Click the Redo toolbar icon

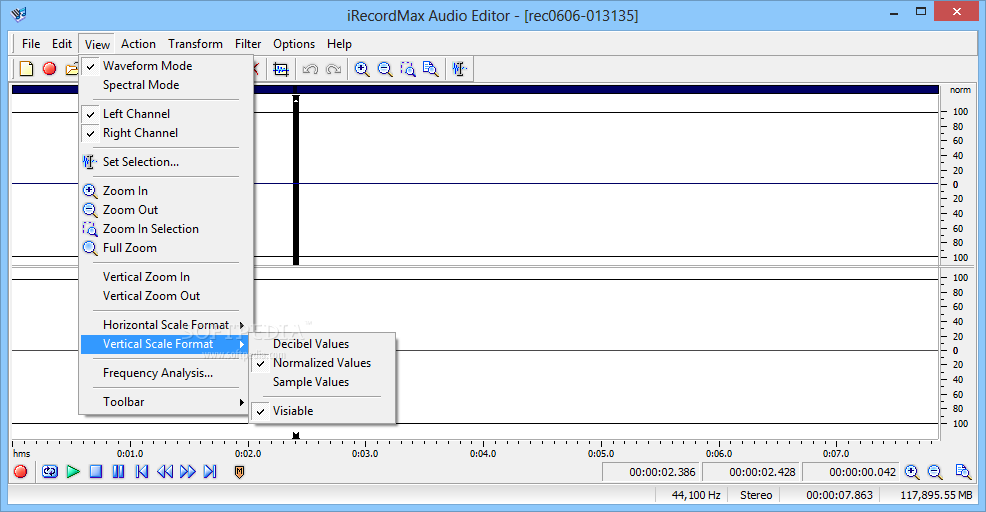click(x=333, y=69)
